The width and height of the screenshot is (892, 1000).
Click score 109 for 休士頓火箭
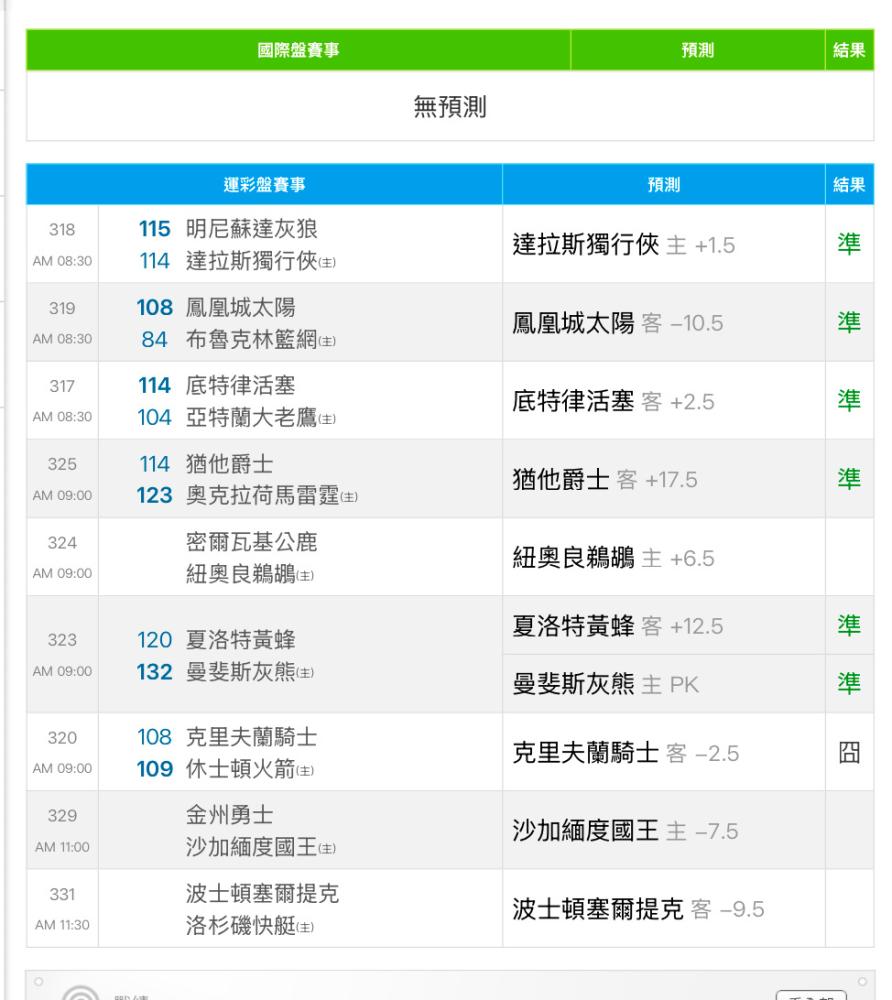click(154, 769)
